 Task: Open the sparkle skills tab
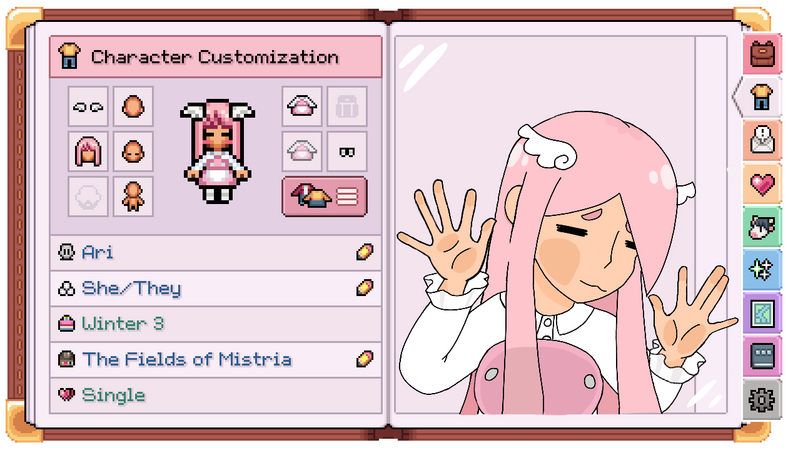(x=762, y=270)
